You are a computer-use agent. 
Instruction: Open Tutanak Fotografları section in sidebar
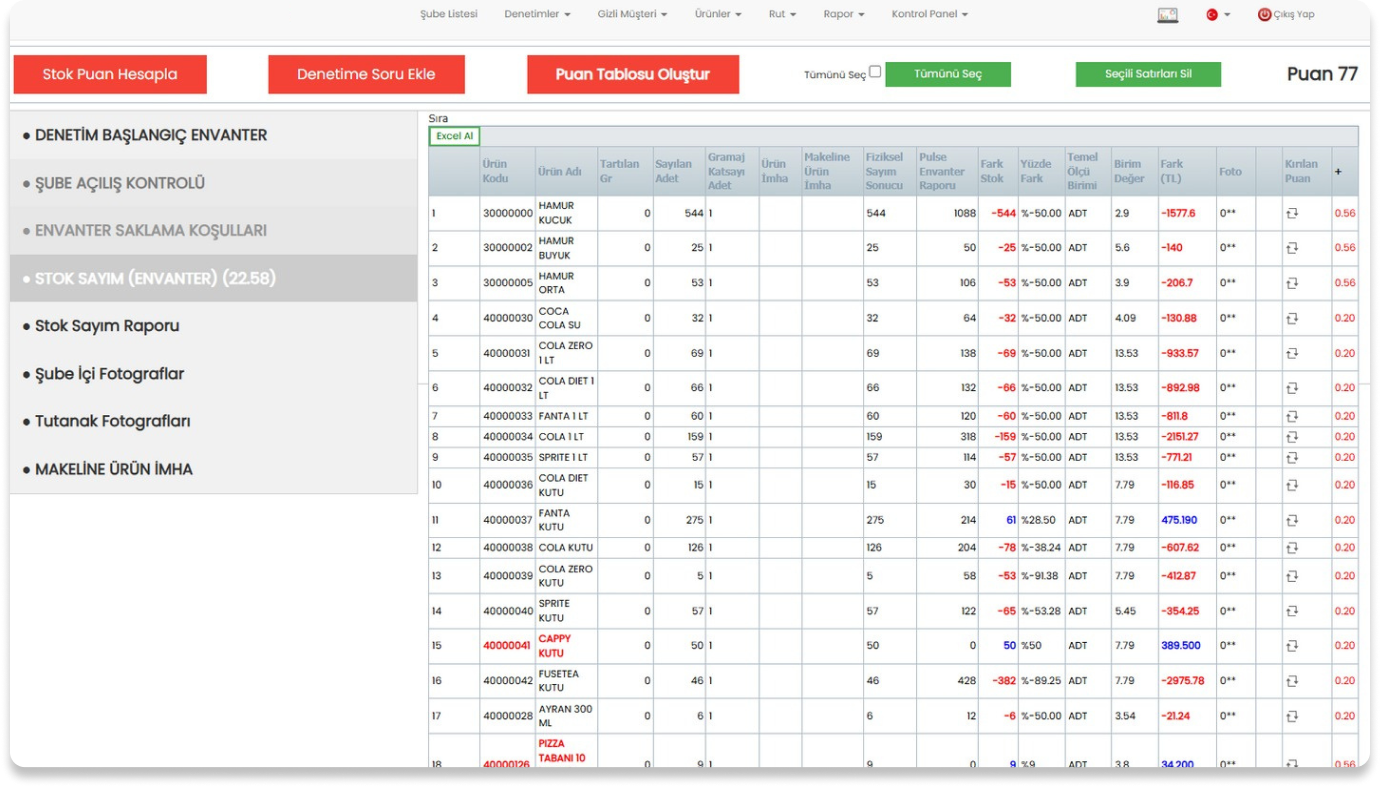[x=112, y=421]
